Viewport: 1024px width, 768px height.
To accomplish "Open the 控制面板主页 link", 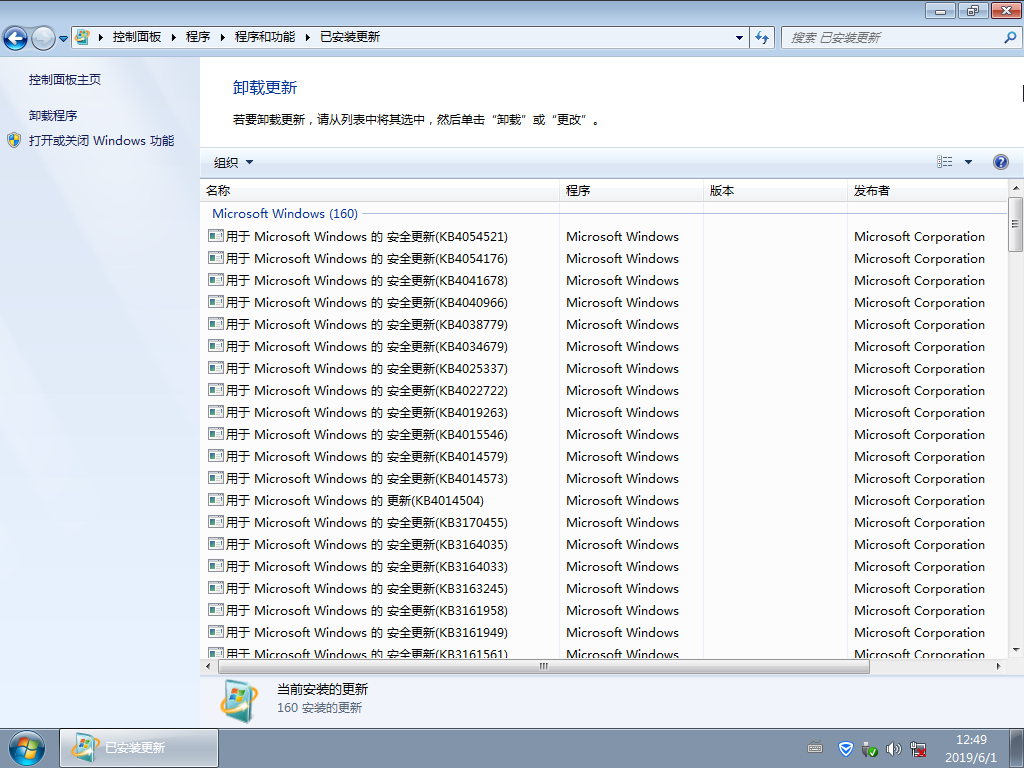I will (x=65, y=80).
